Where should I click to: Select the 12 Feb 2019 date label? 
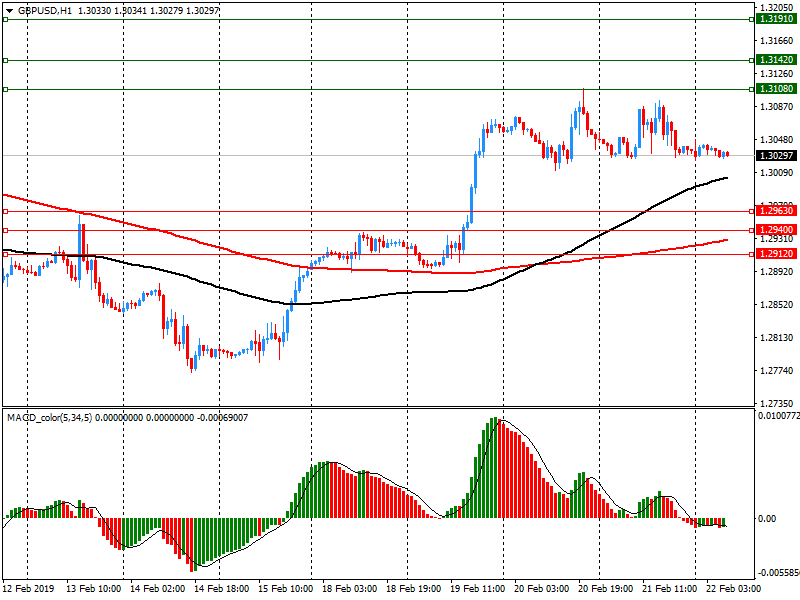(27, 590)
